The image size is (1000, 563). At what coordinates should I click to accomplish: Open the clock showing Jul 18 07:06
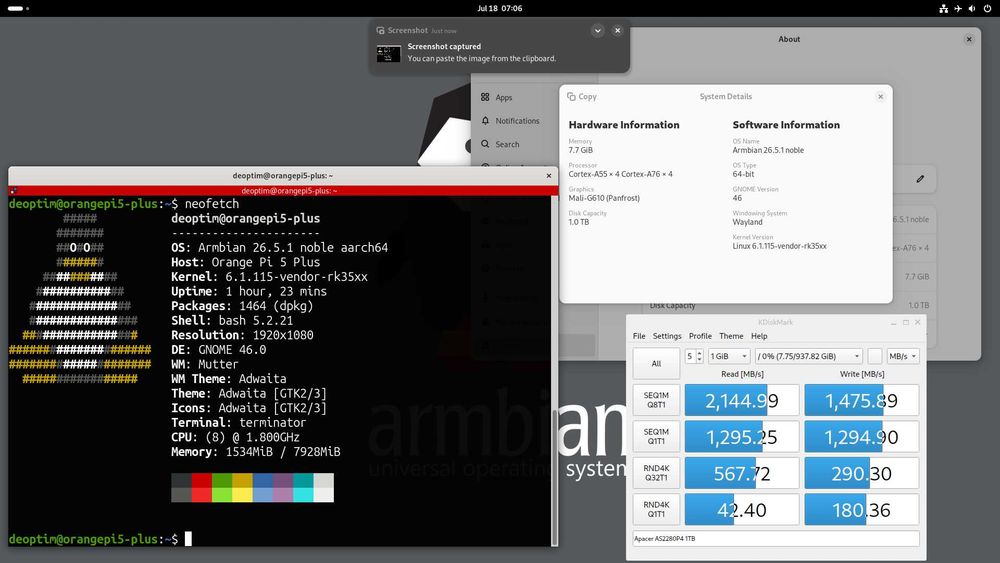pyautogui.click(x=499, y=8)
